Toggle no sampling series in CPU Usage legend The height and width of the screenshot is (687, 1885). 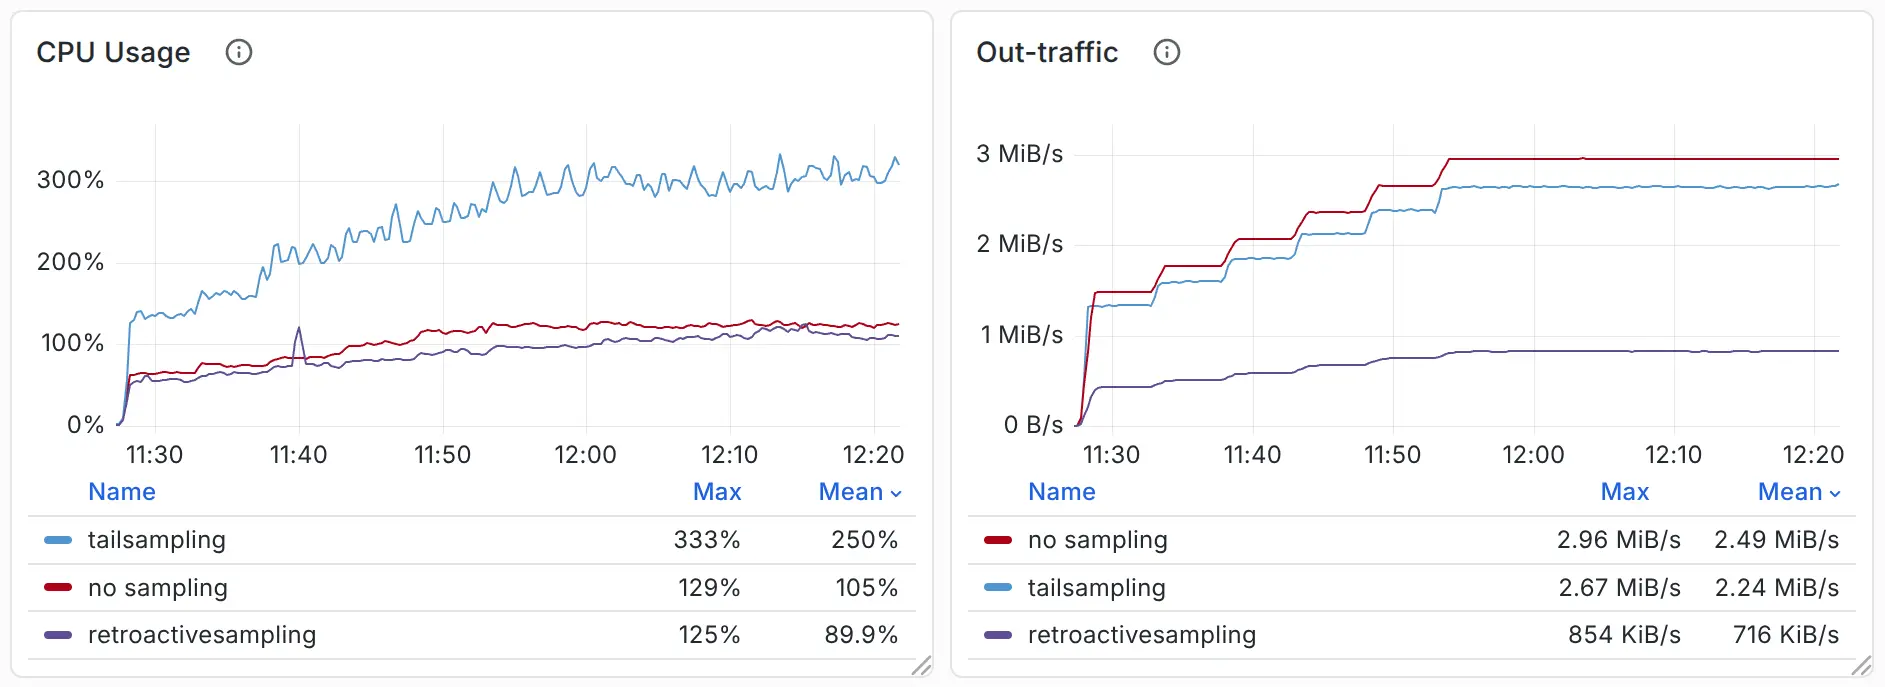[x=158, y=588]
